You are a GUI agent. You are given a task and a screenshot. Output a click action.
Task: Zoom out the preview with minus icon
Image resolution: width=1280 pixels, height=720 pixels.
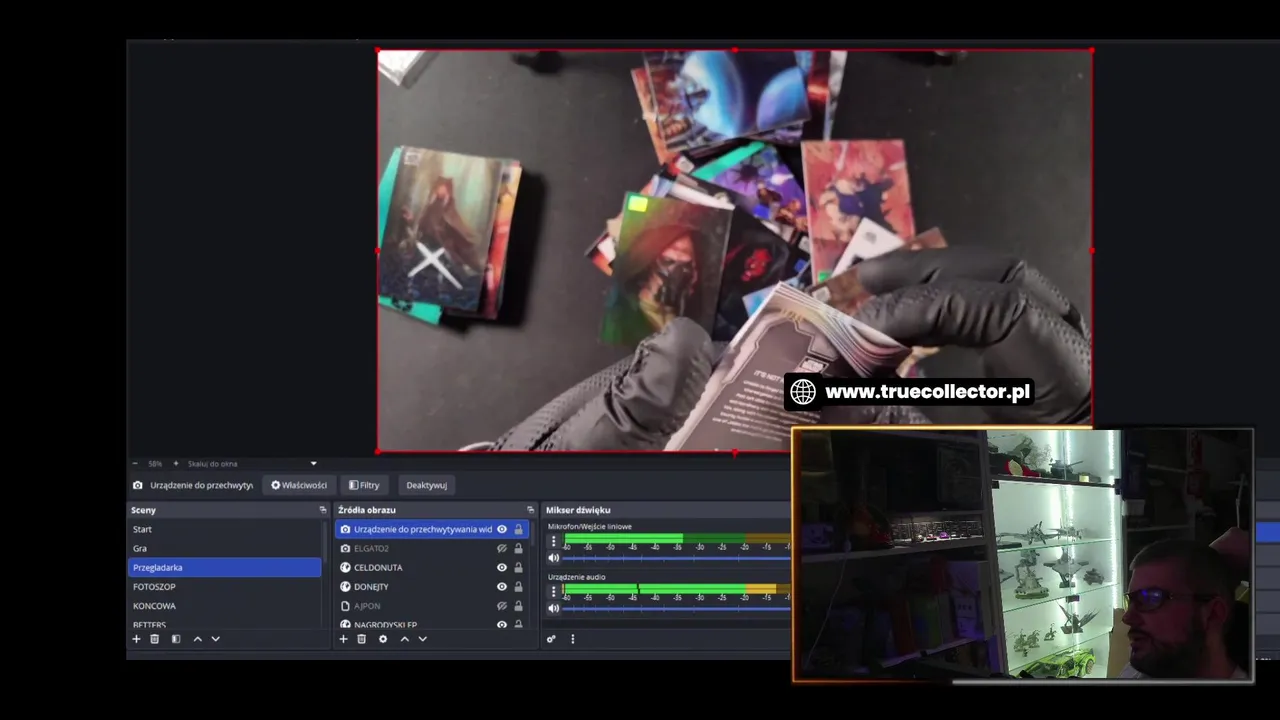click(135, 463)
